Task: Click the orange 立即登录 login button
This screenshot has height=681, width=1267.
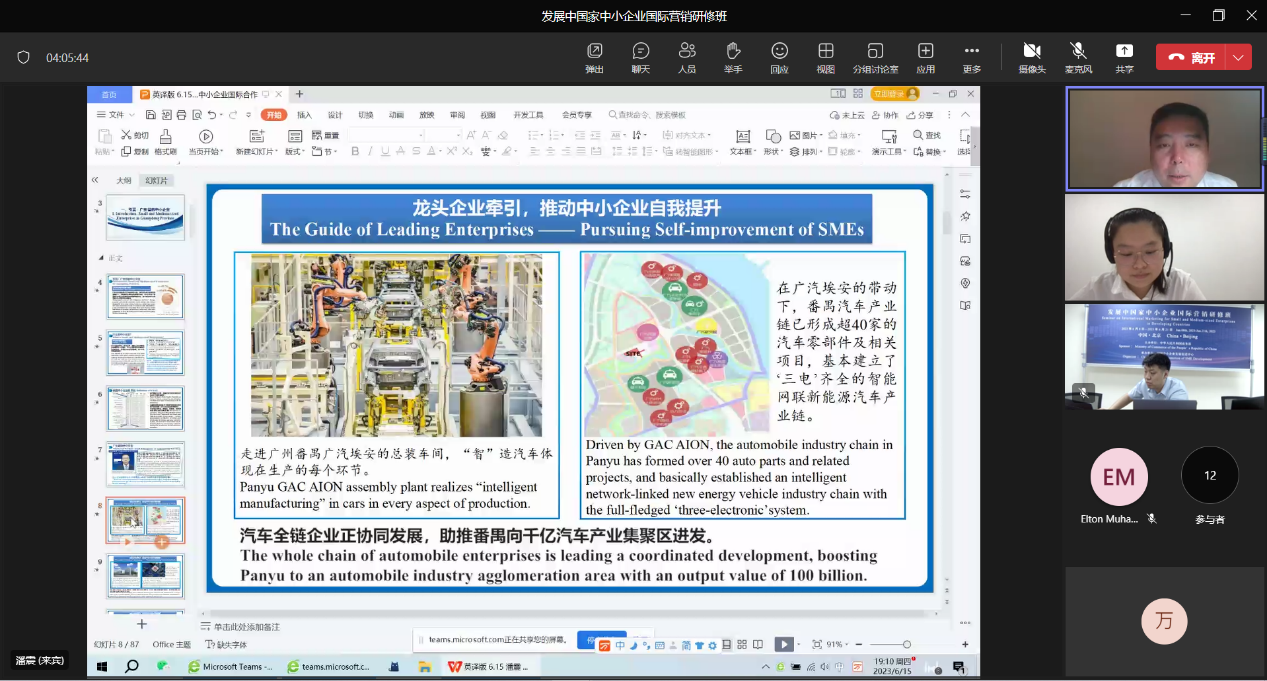Action: click(895, 94)
